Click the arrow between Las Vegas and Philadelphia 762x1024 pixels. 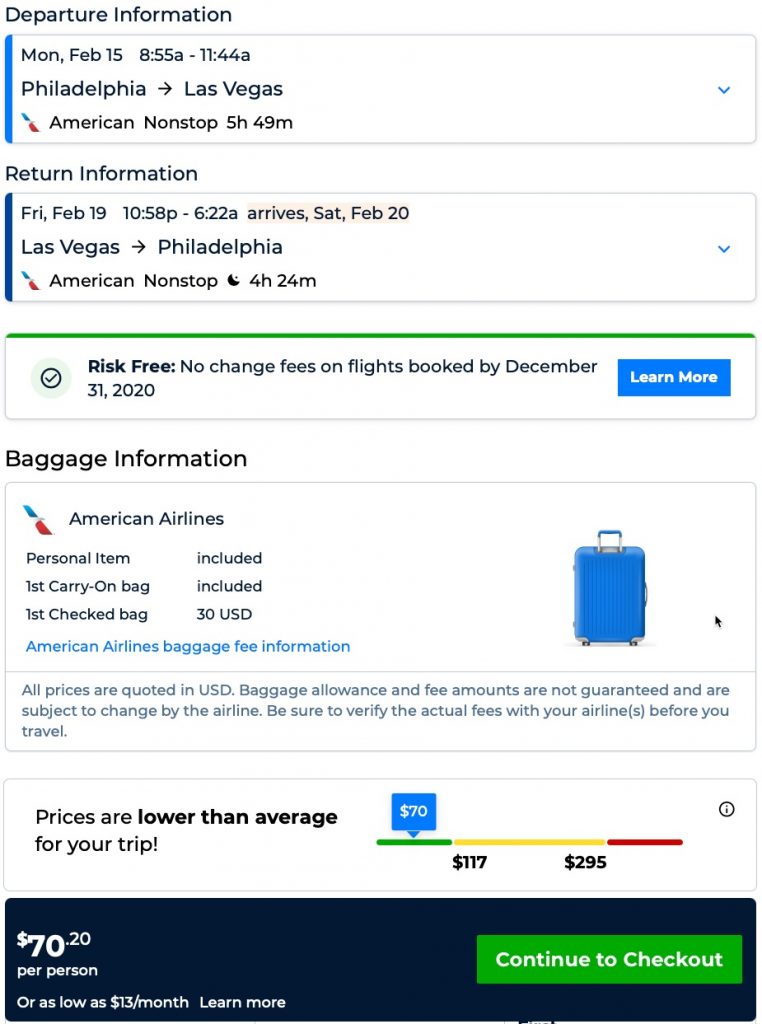(139, 247)
